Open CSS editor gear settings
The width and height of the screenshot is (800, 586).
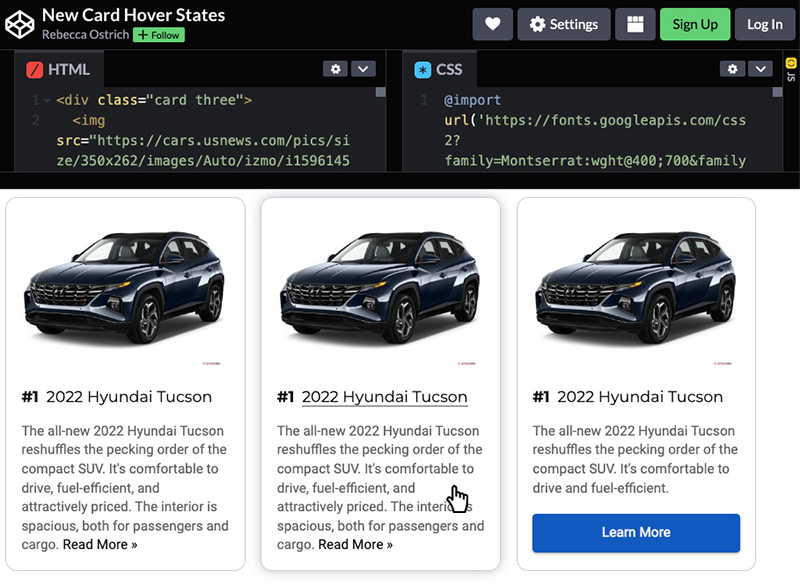(x=732, y=69)
